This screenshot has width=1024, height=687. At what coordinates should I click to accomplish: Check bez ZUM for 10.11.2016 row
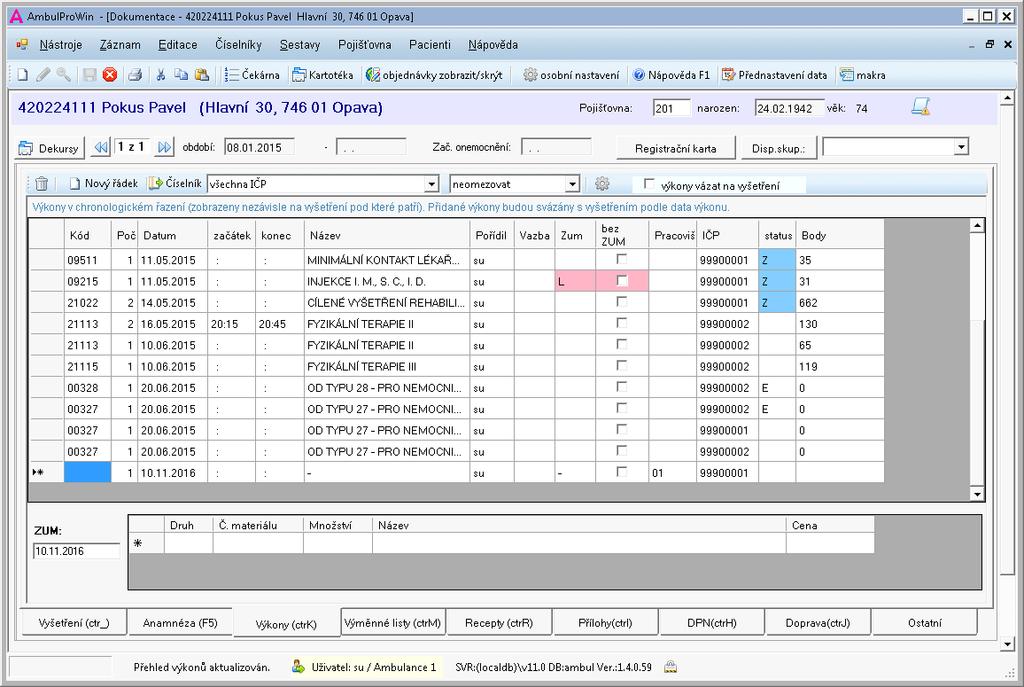[622, 472]
